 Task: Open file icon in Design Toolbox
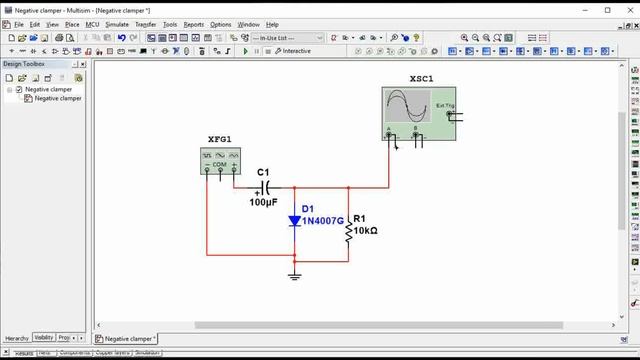point(22,78)
